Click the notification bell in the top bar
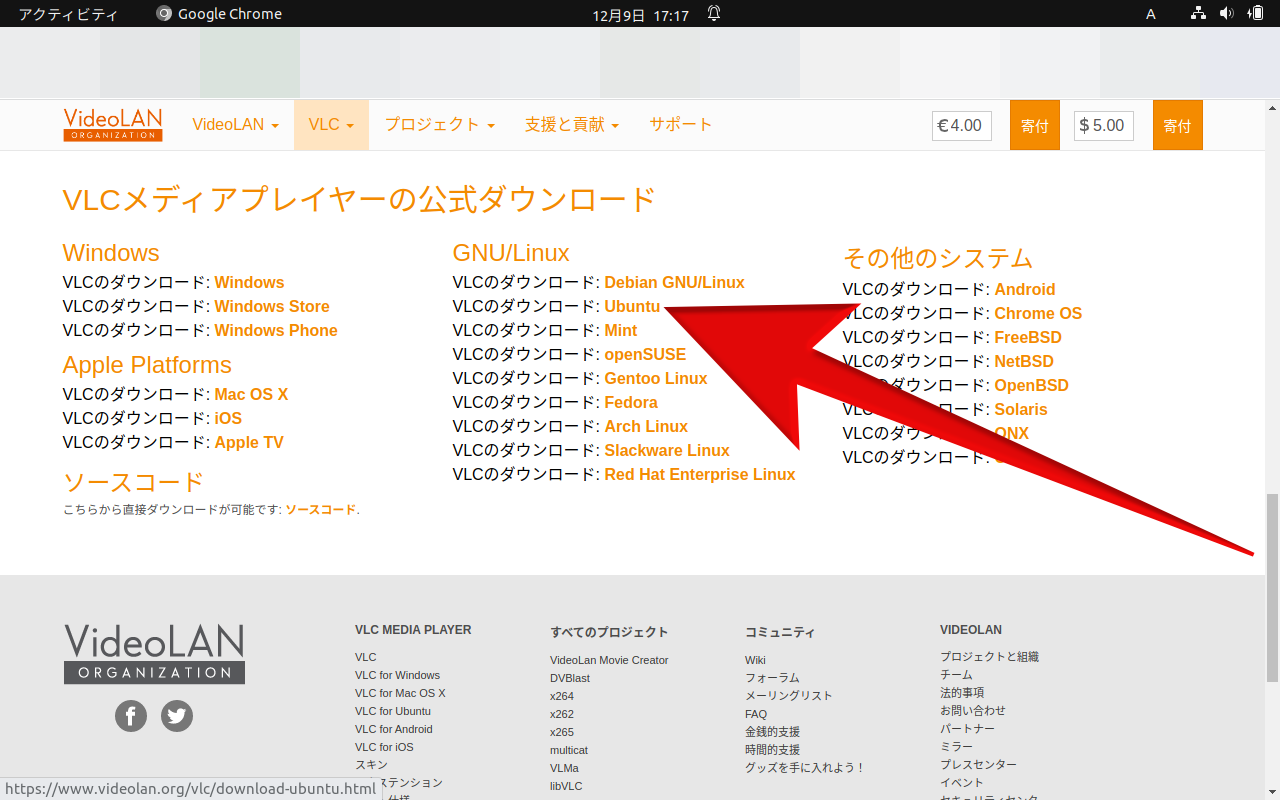 (x=712, y=13)
